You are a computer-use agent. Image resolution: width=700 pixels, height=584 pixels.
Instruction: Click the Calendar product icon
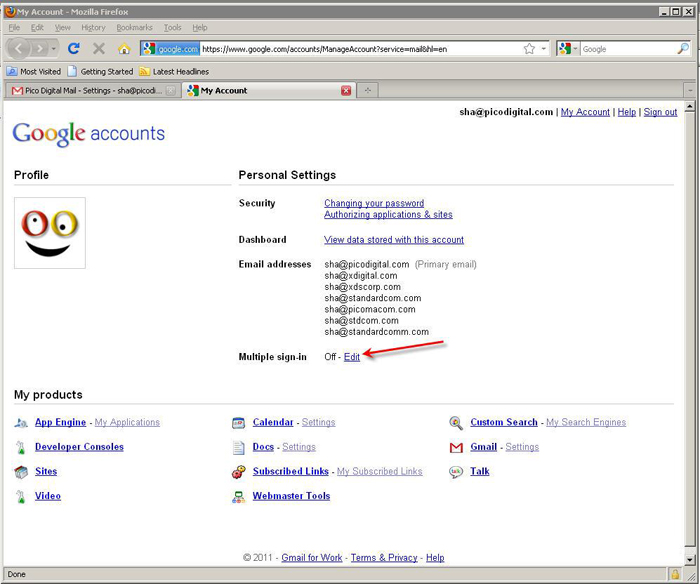[238, 422]
